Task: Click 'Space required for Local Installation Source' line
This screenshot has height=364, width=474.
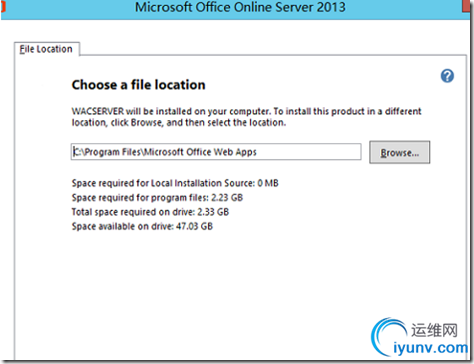Action: [175, 183]
